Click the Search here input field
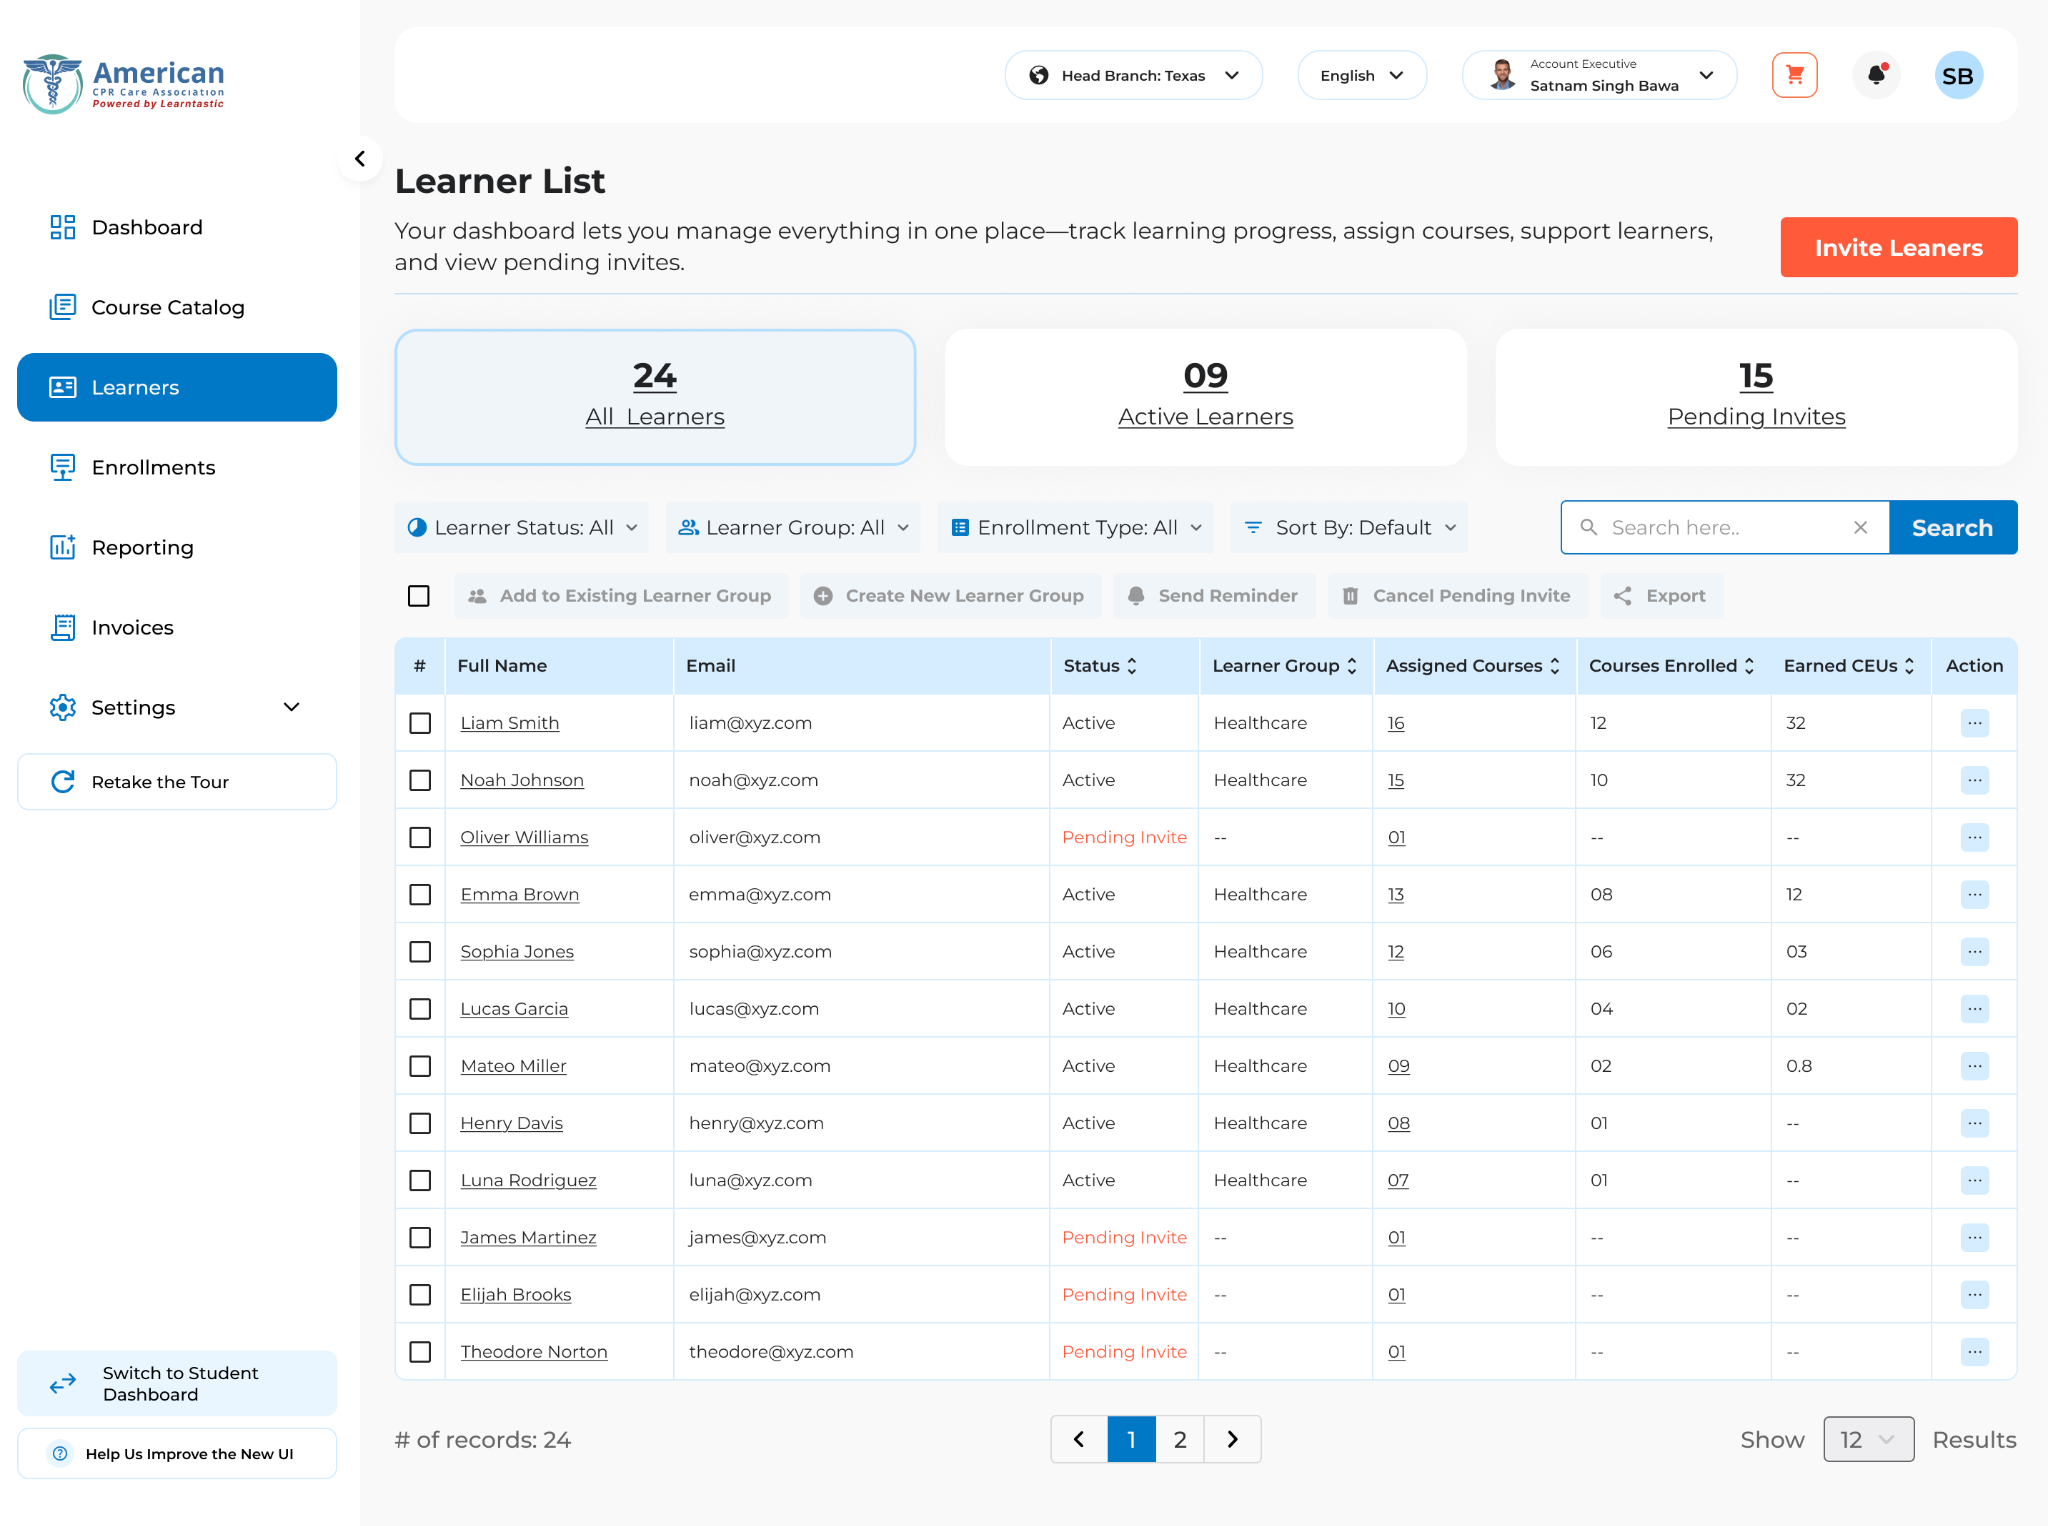Image resolution: width=2048 pixels, height=1526 pixels. 1723,527
